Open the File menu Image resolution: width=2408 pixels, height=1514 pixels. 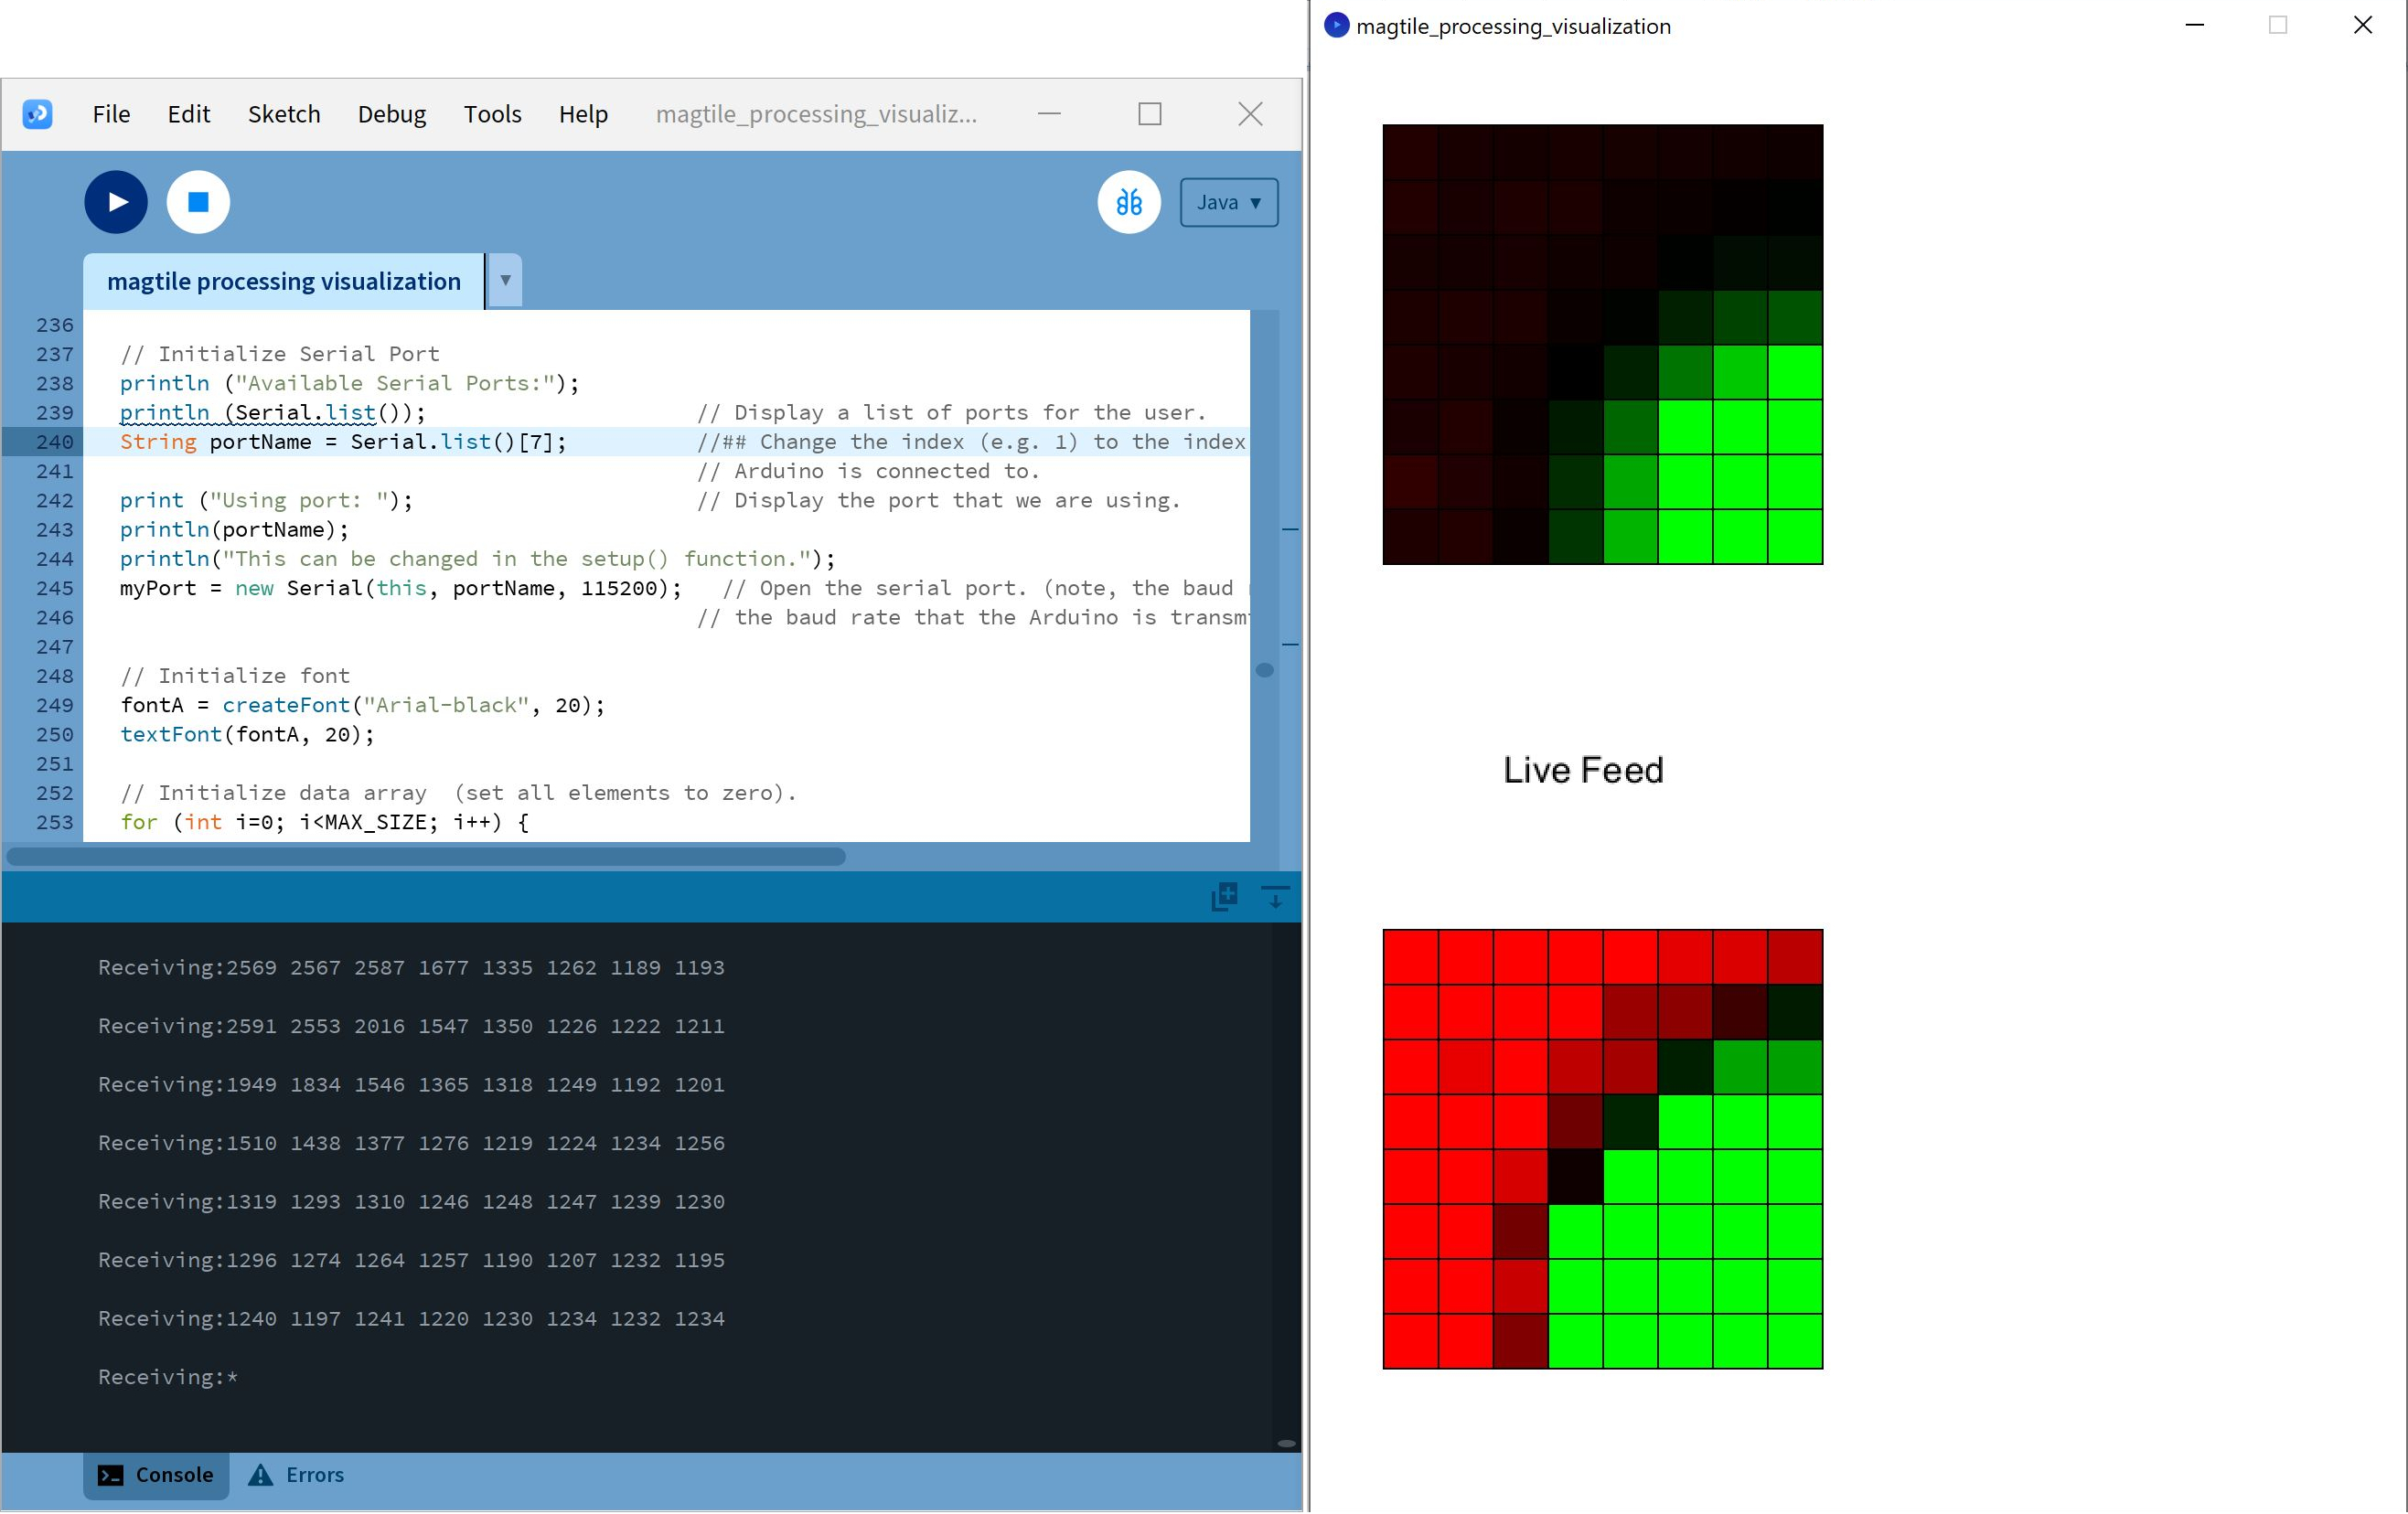pos(111,114)
